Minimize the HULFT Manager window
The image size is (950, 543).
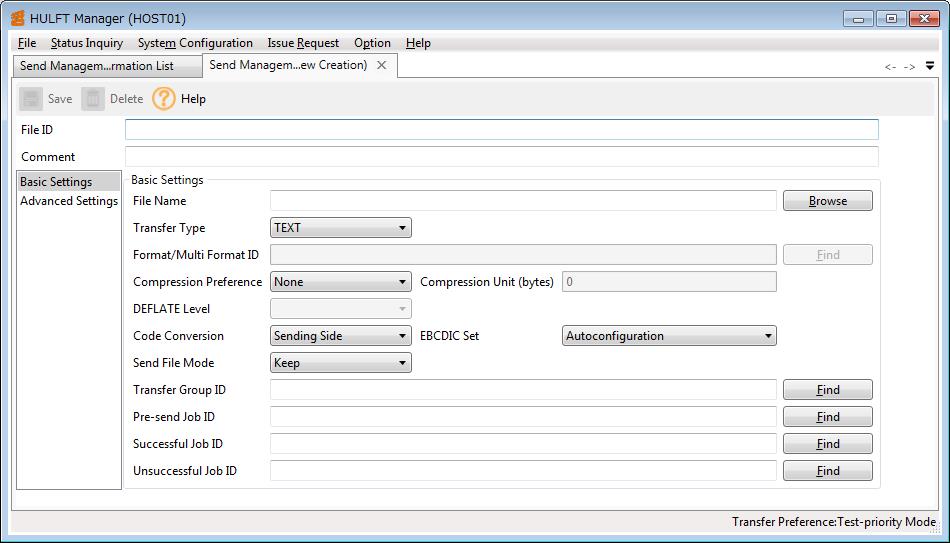click(858, 19)
